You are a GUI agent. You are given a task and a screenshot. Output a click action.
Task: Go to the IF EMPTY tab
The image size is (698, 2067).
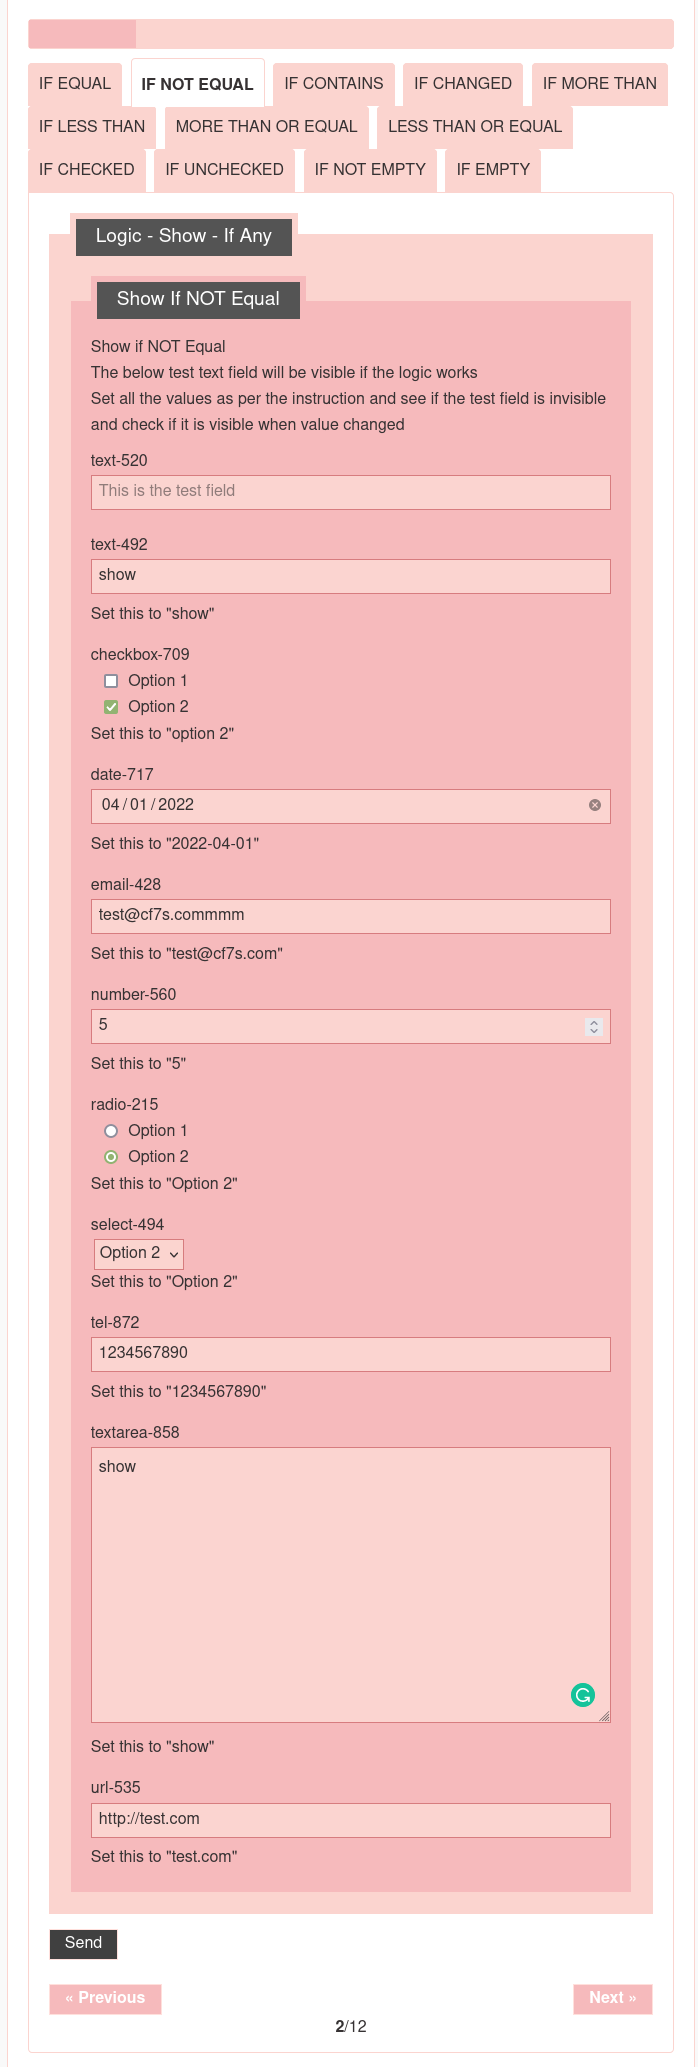493,170
